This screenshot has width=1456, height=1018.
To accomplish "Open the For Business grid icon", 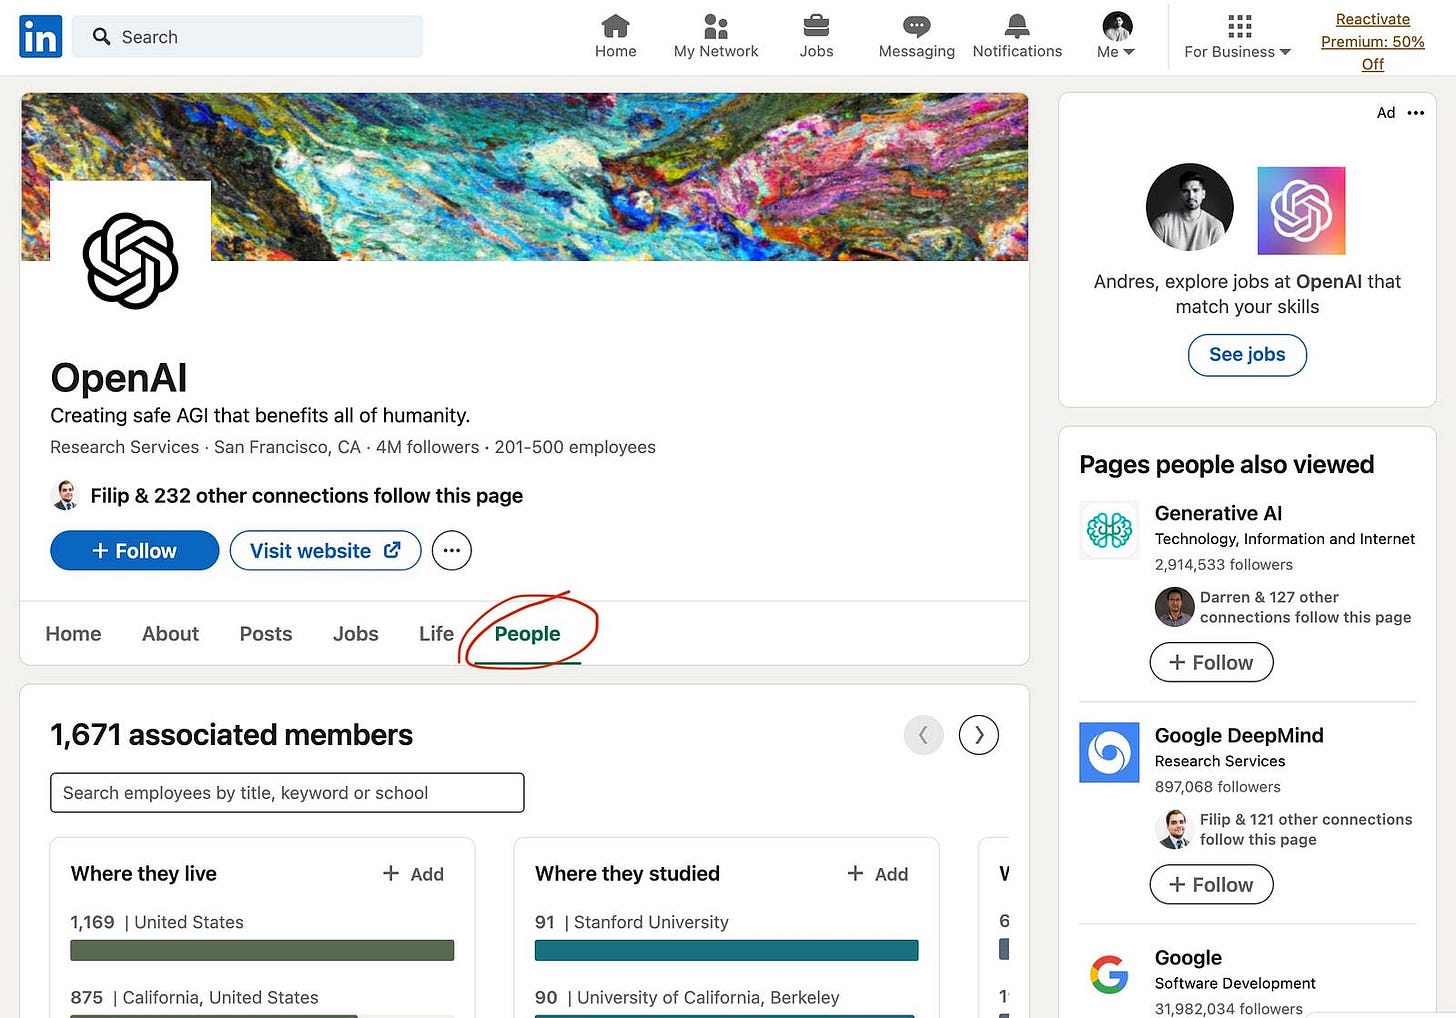I will tap(1239, 25).
